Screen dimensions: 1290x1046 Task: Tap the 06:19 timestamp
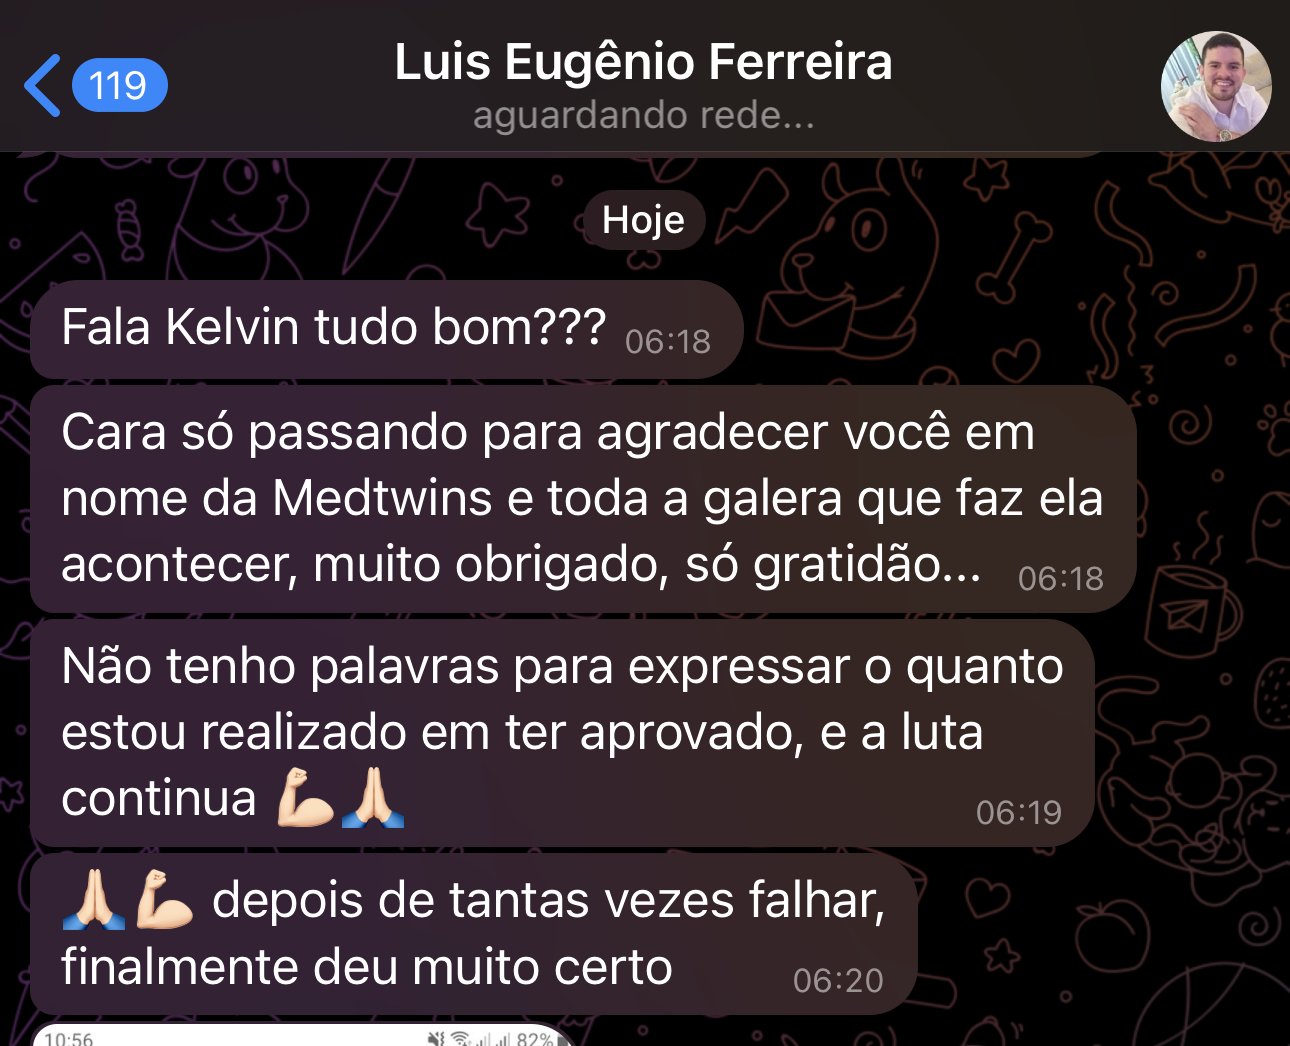point(1018,812)
